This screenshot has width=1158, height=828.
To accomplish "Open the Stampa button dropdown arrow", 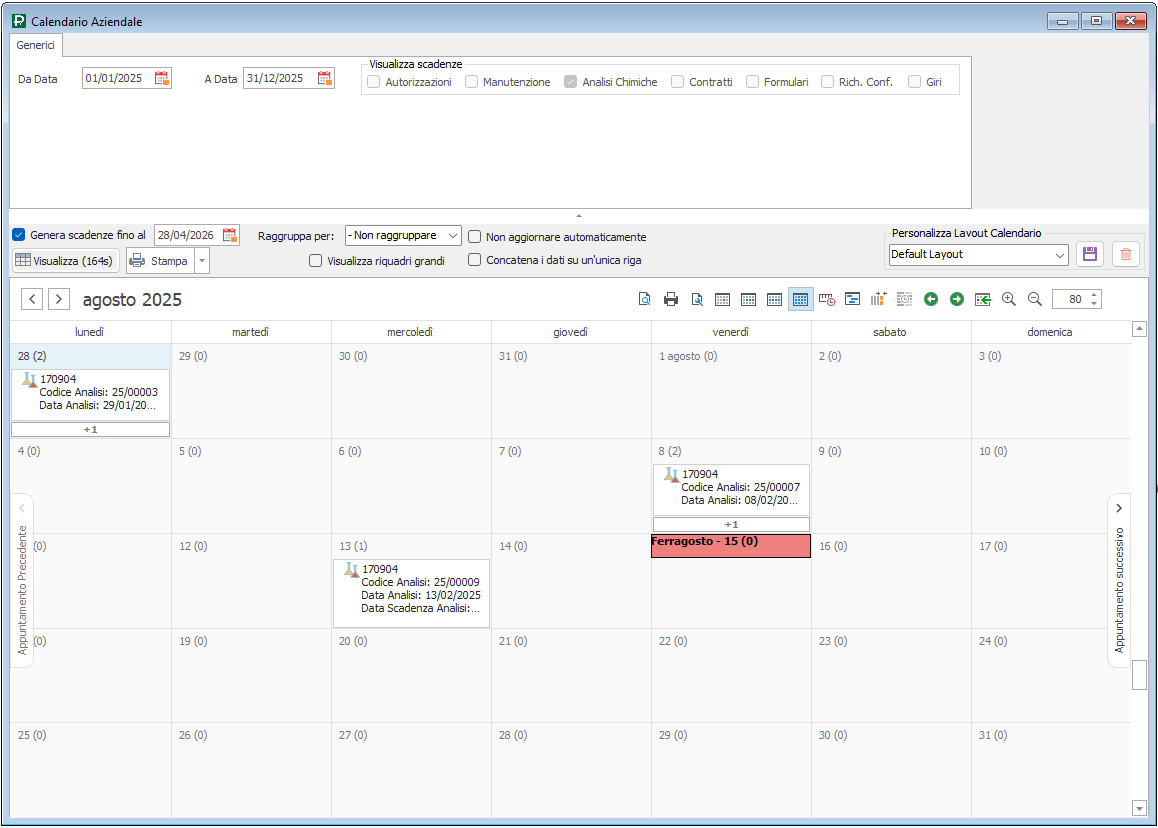I will 202,261.
